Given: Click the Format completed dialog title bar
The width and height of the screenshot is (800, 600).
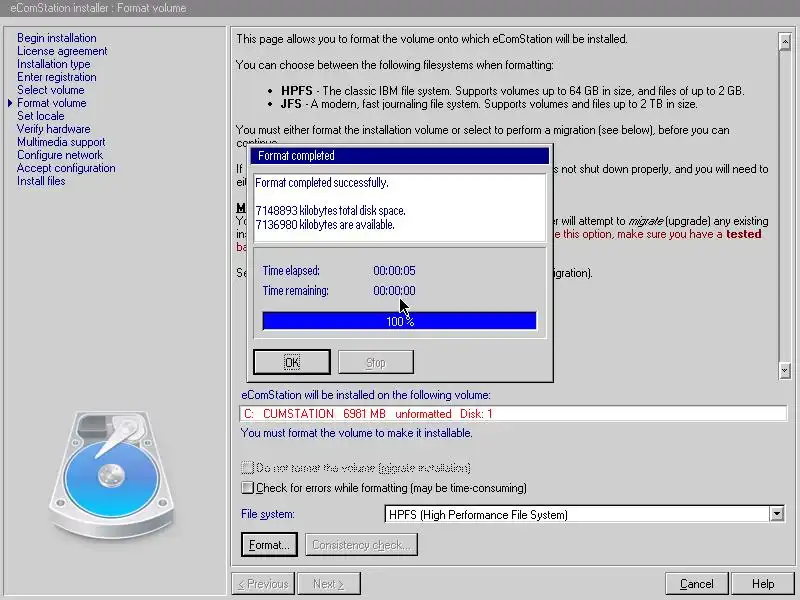Looking at the screenshot, I should (399, 156).
